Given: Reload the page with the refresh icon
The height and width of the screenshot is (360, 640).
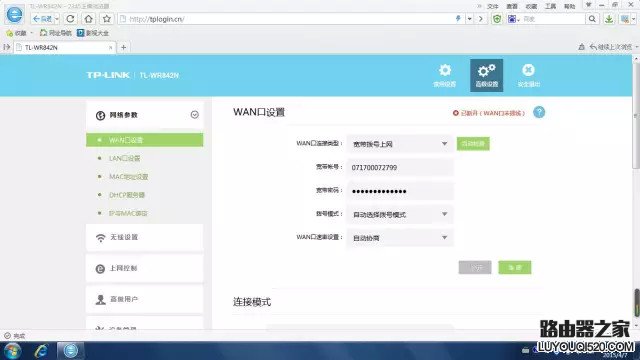Looking at the screenshot, I should coord(70,19).
